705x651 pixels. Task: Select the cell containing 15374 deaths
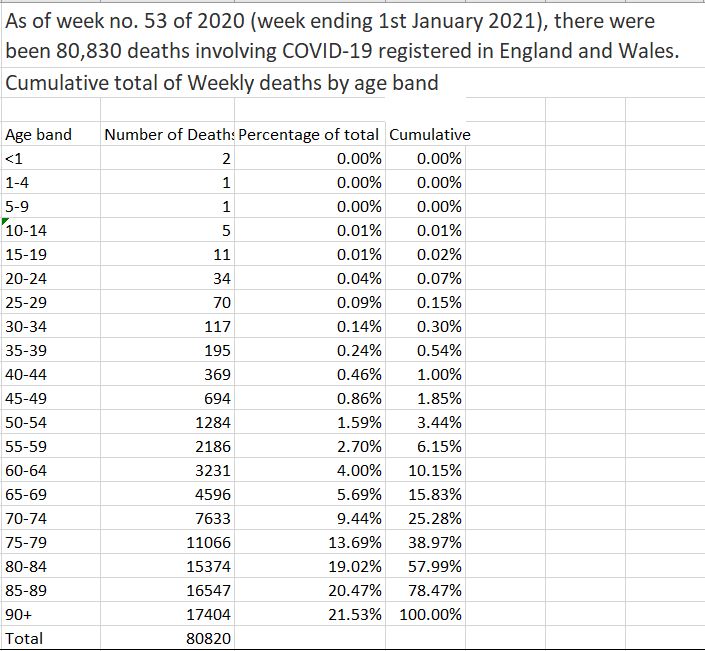click(x=209, y=566)
